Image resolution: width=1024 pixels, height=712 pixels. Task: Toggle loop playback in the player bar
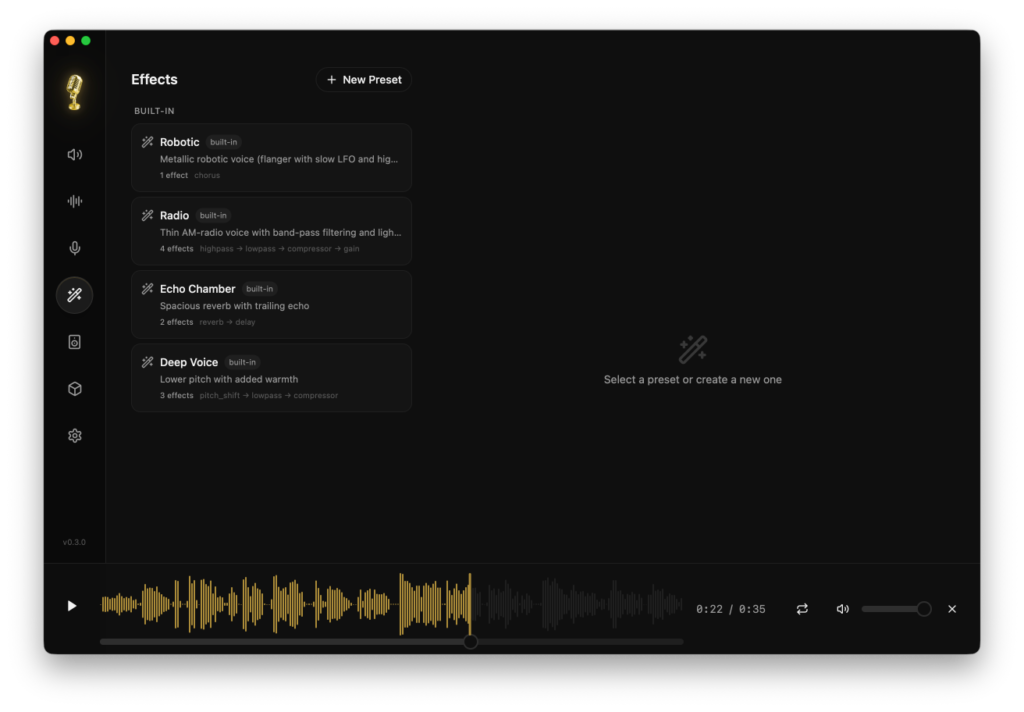click(802, 609)
